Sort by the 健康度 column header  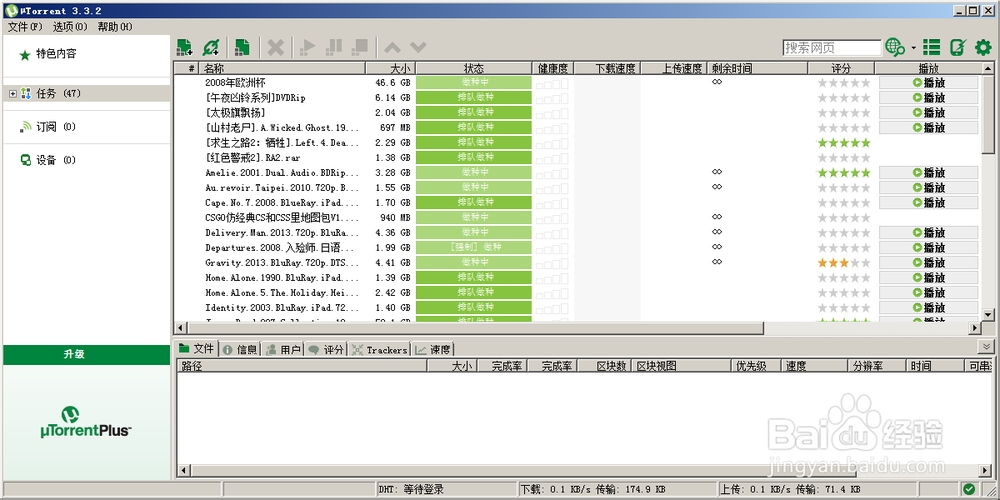(554, 68)
